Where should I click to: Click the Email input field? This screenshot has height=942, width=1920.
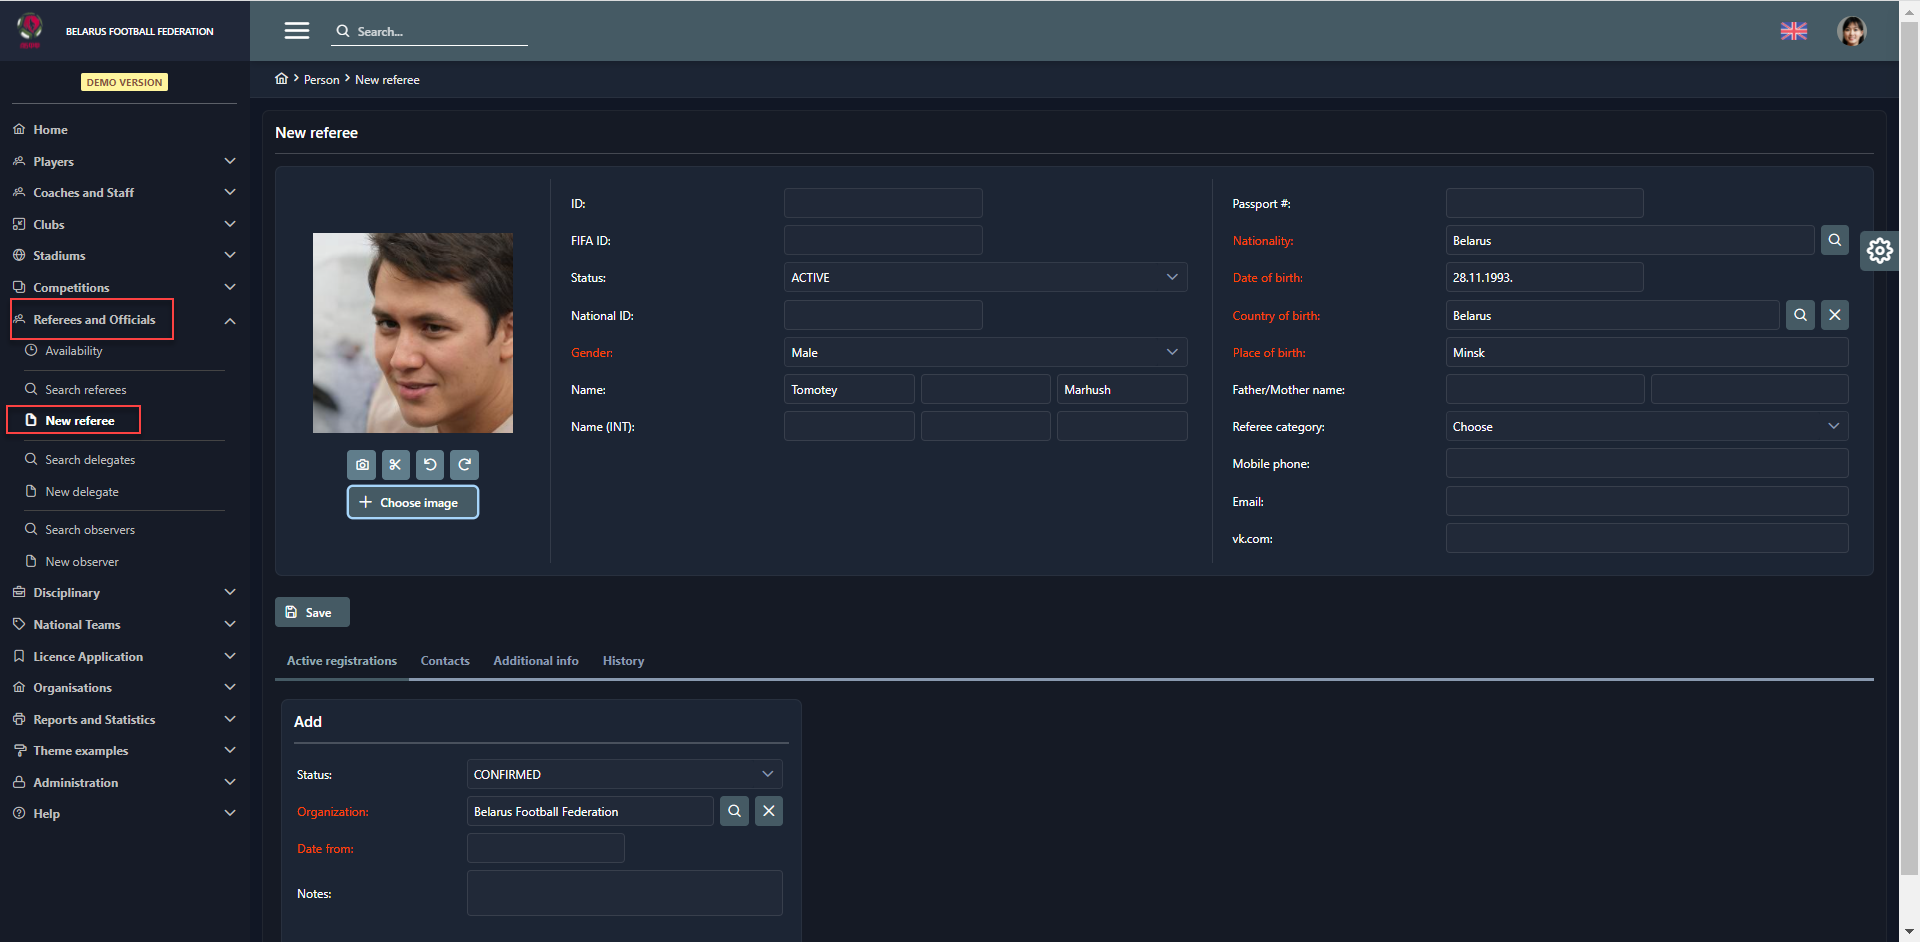tap(1647, 501)
